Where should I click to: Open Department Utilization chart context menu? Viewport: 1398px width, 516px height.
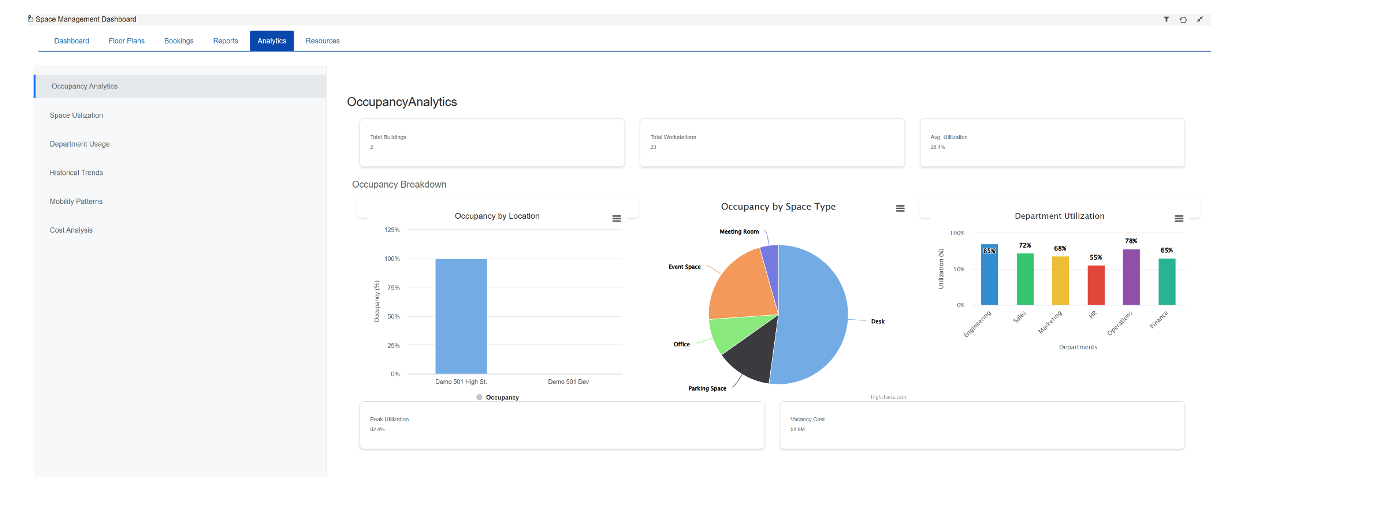pos(1179,218)
